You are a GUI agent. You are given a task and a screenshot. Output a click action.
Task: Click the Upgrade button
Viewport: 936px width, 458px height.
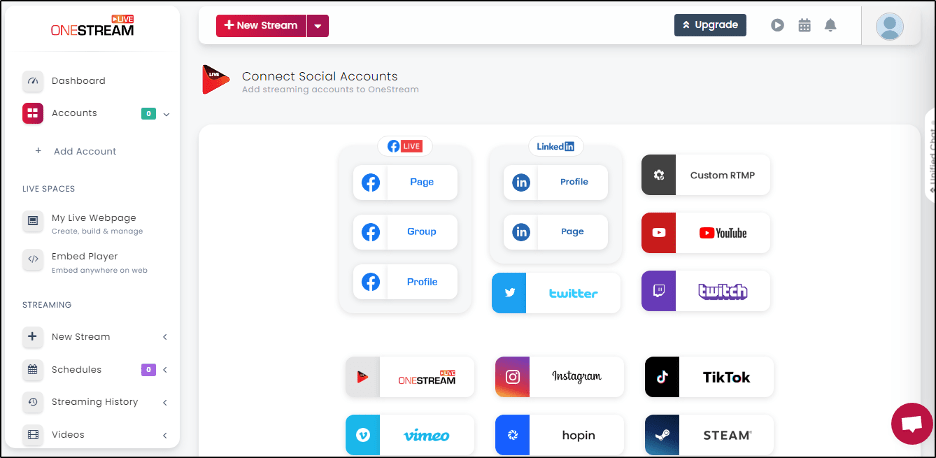[x=710, y=25]
